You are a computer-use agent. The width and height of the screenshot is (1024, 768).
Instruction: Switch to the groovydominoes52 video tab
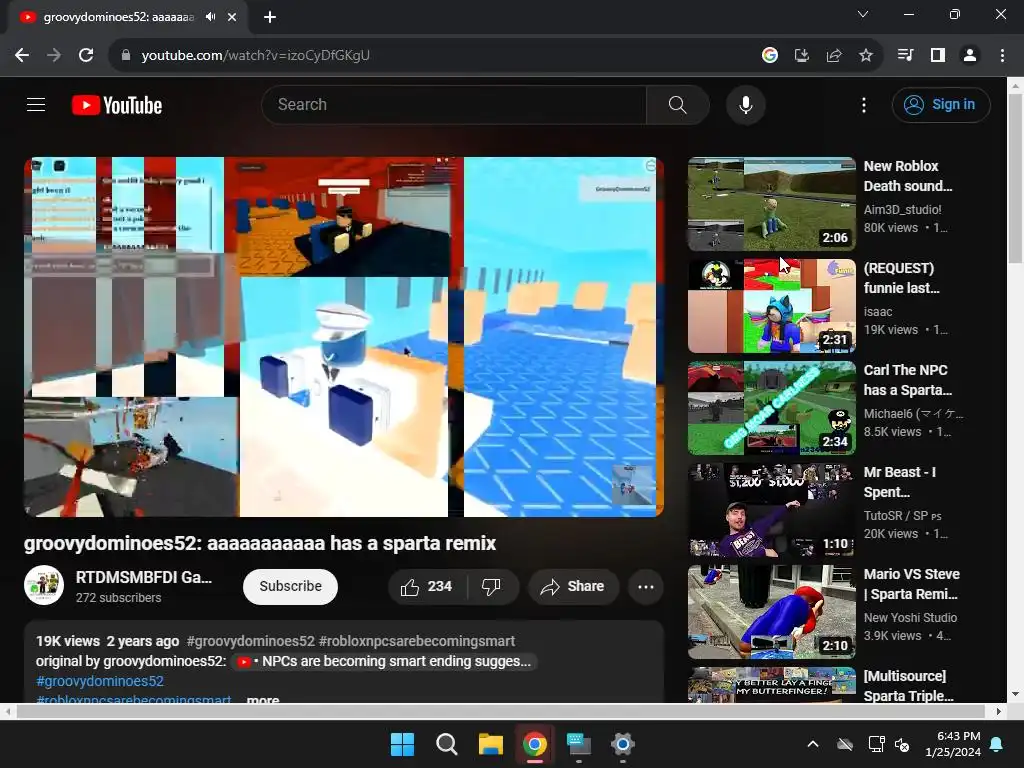pyautogui.click(x=118, y=17)
